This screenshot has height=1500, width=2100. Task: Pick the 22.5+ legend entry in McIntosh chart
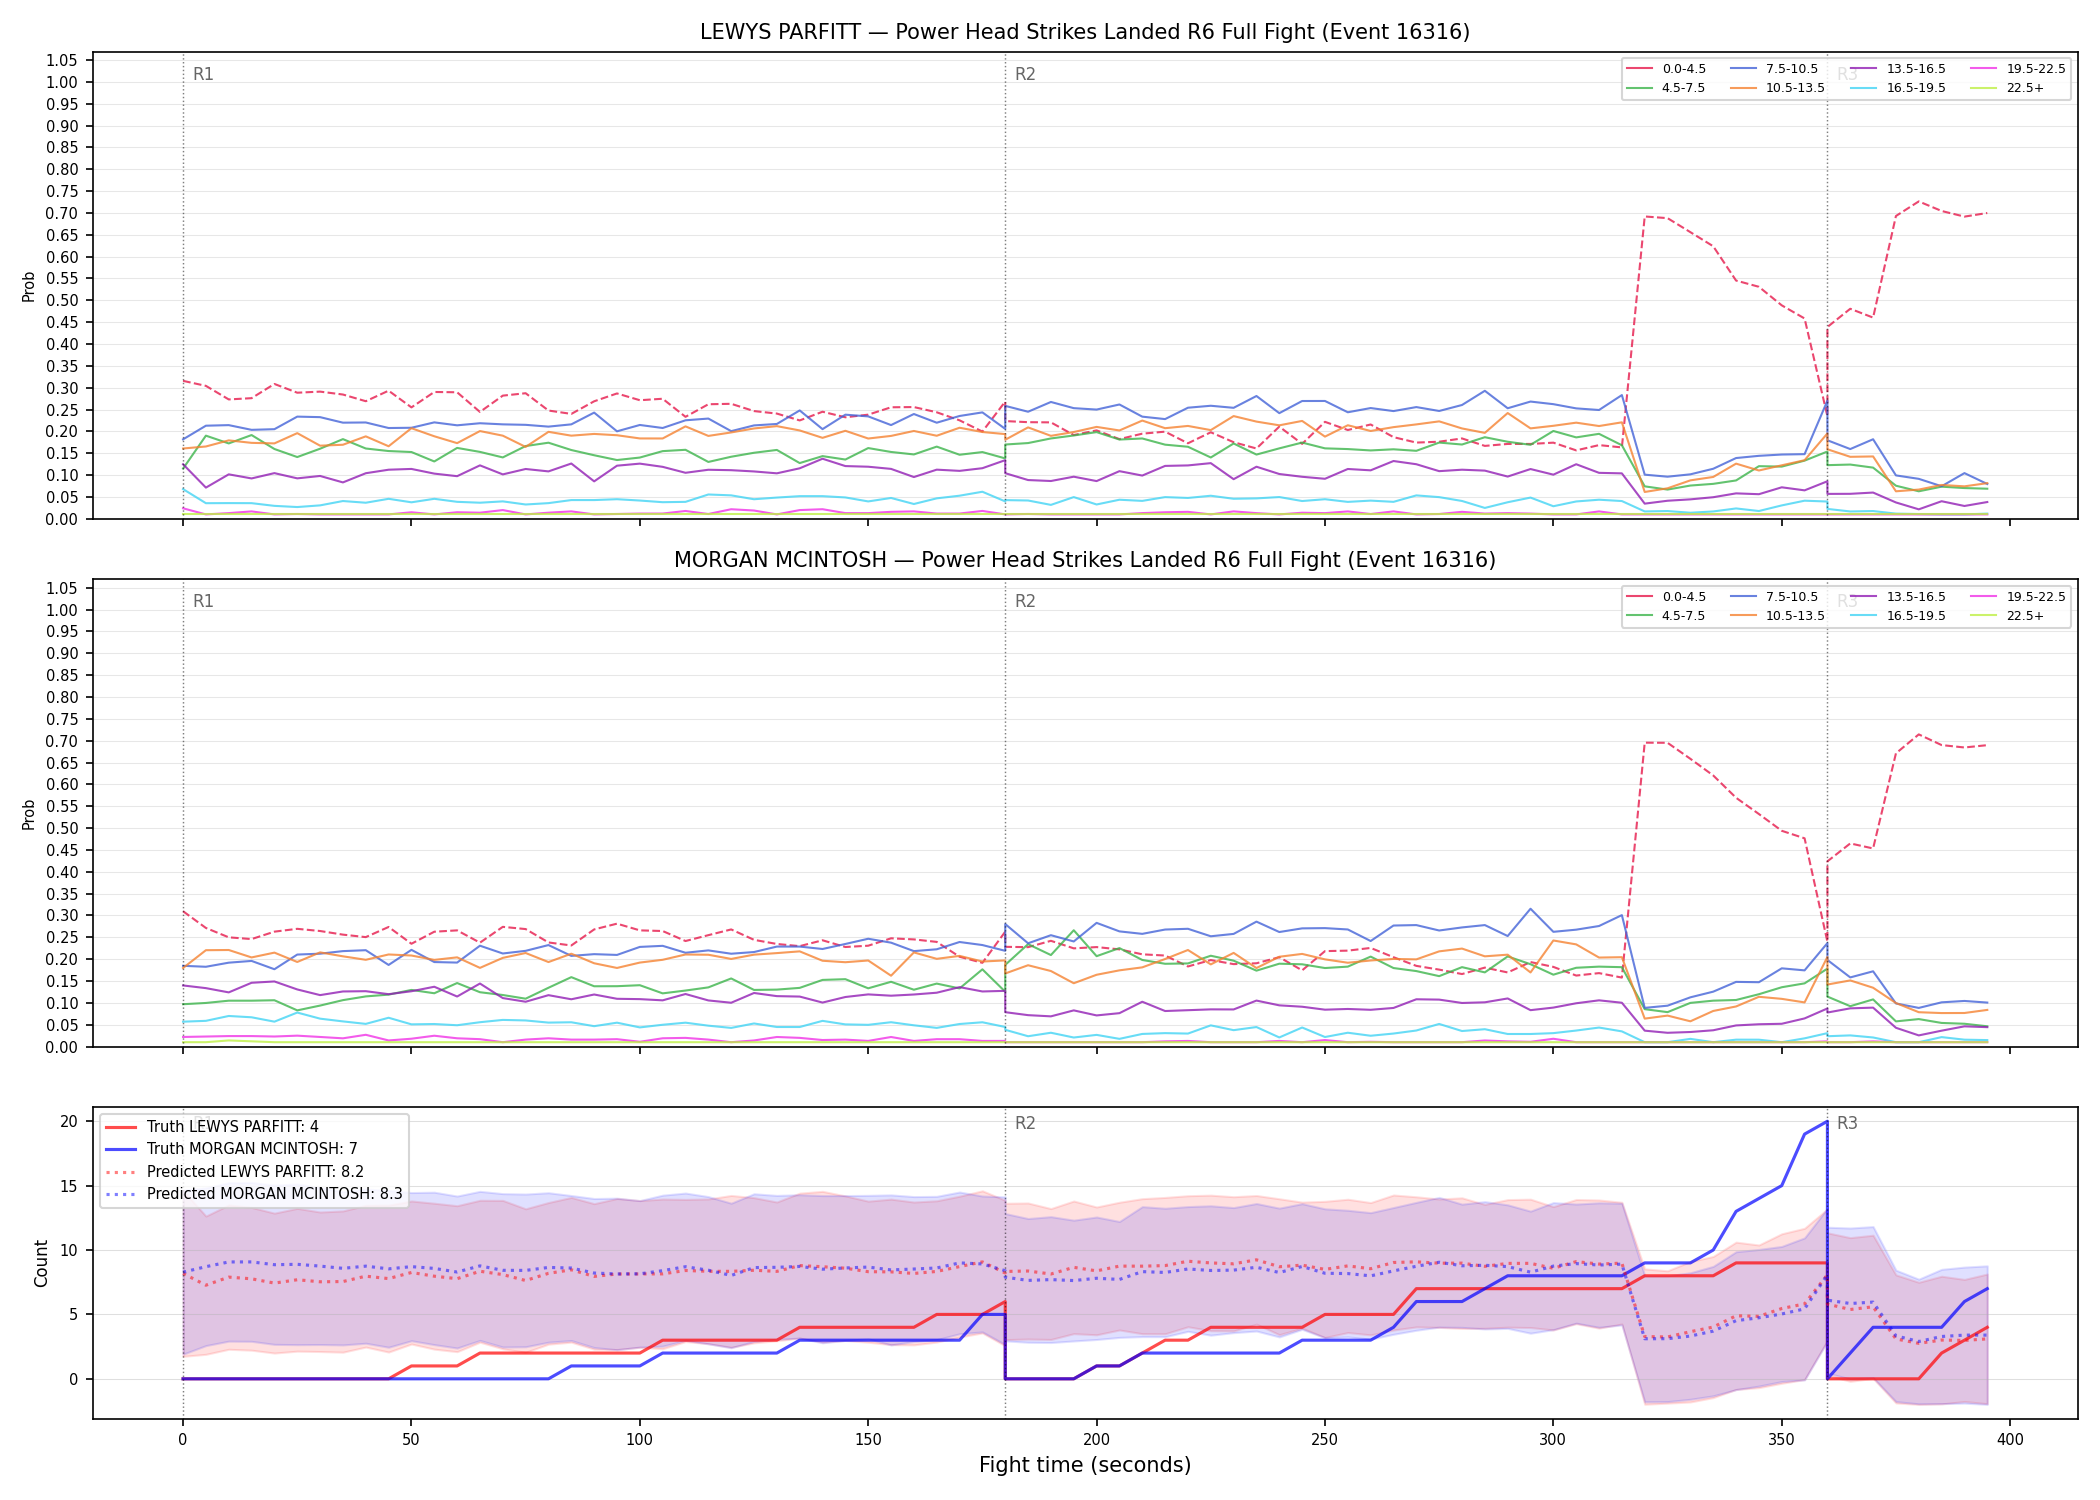[x=2008, y=616]
